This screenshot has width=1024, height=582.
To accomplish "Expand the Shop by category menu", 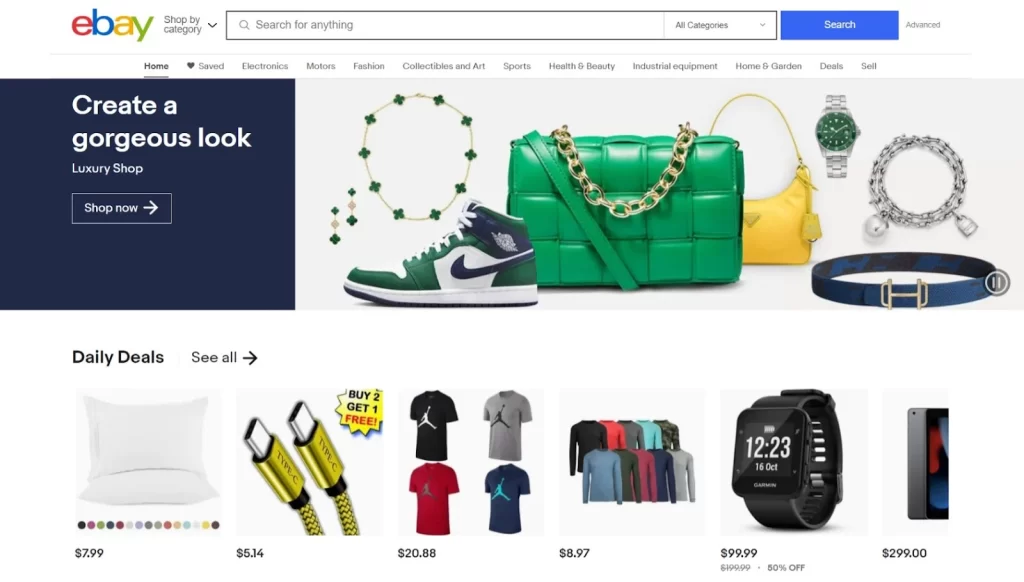I will 189,25.
